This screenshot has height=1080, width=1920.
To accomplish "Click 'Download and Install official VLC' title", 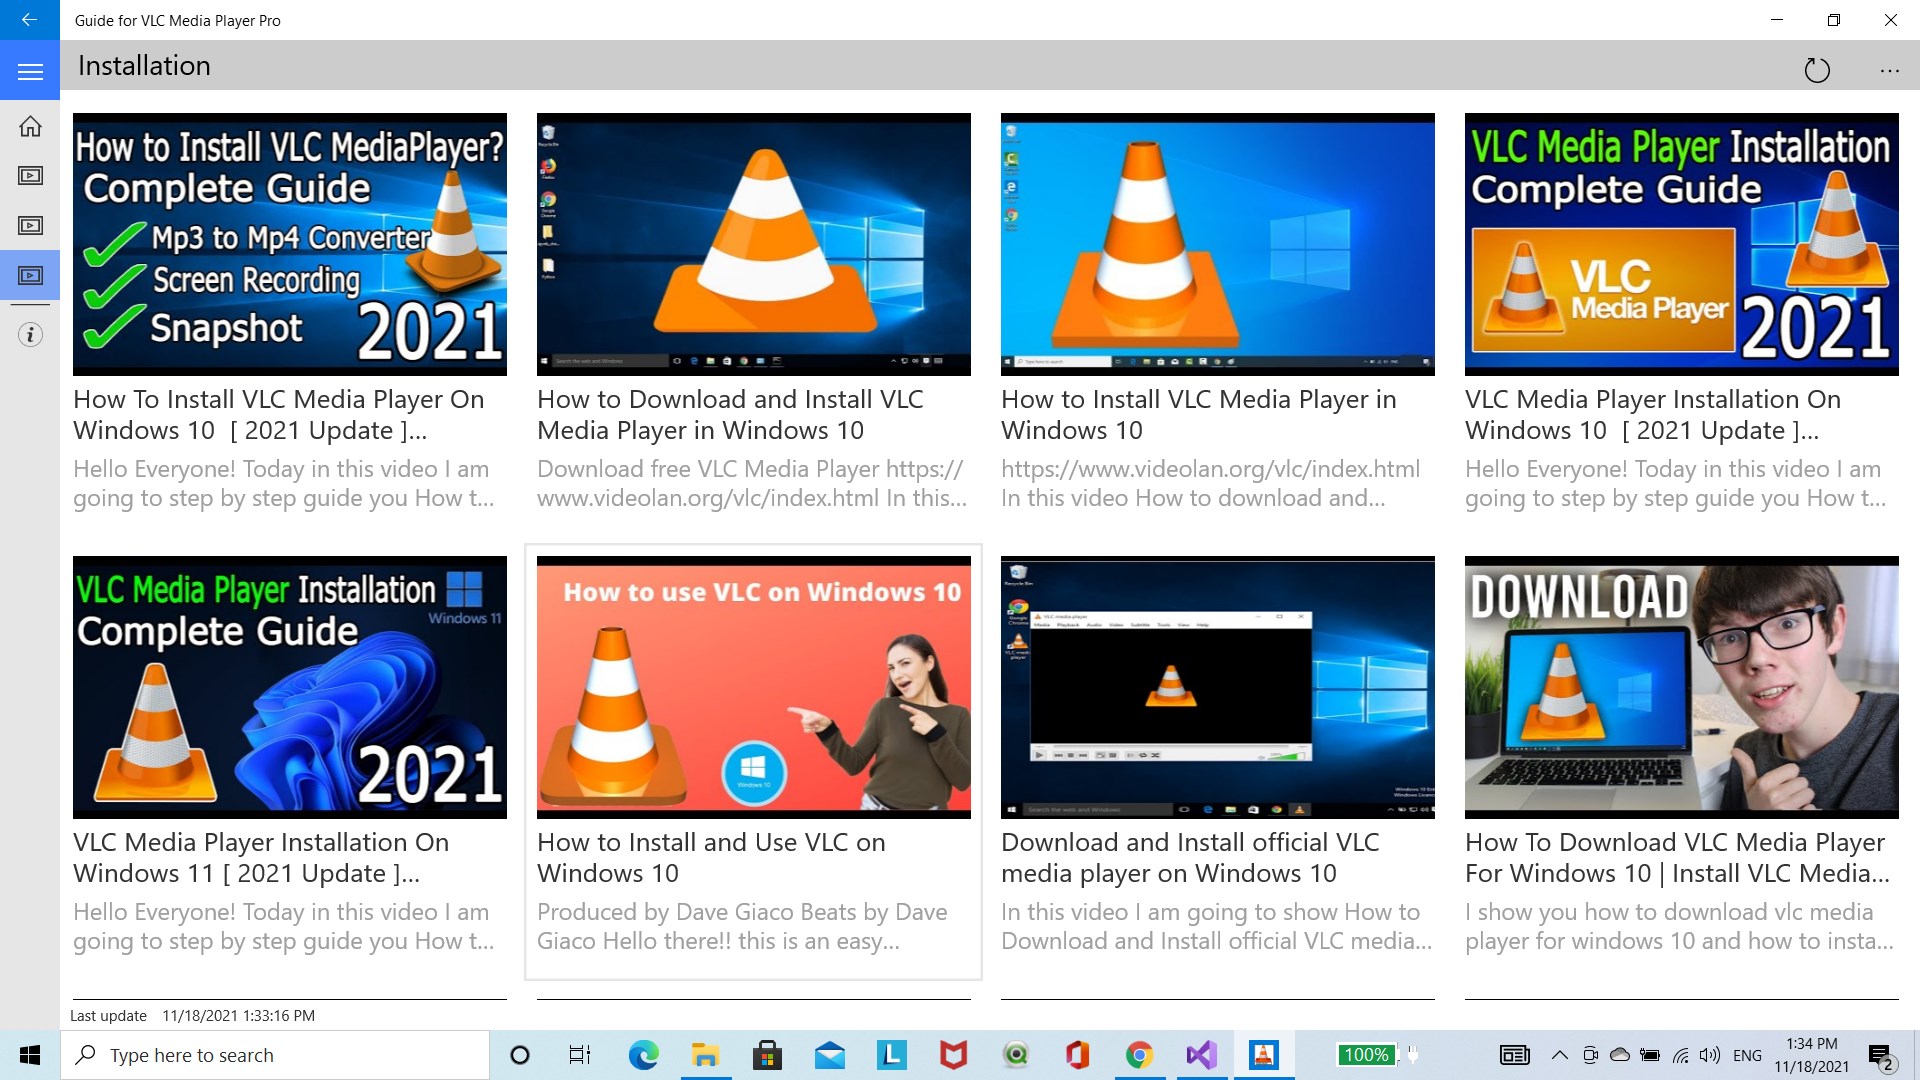I will 1190,857.
